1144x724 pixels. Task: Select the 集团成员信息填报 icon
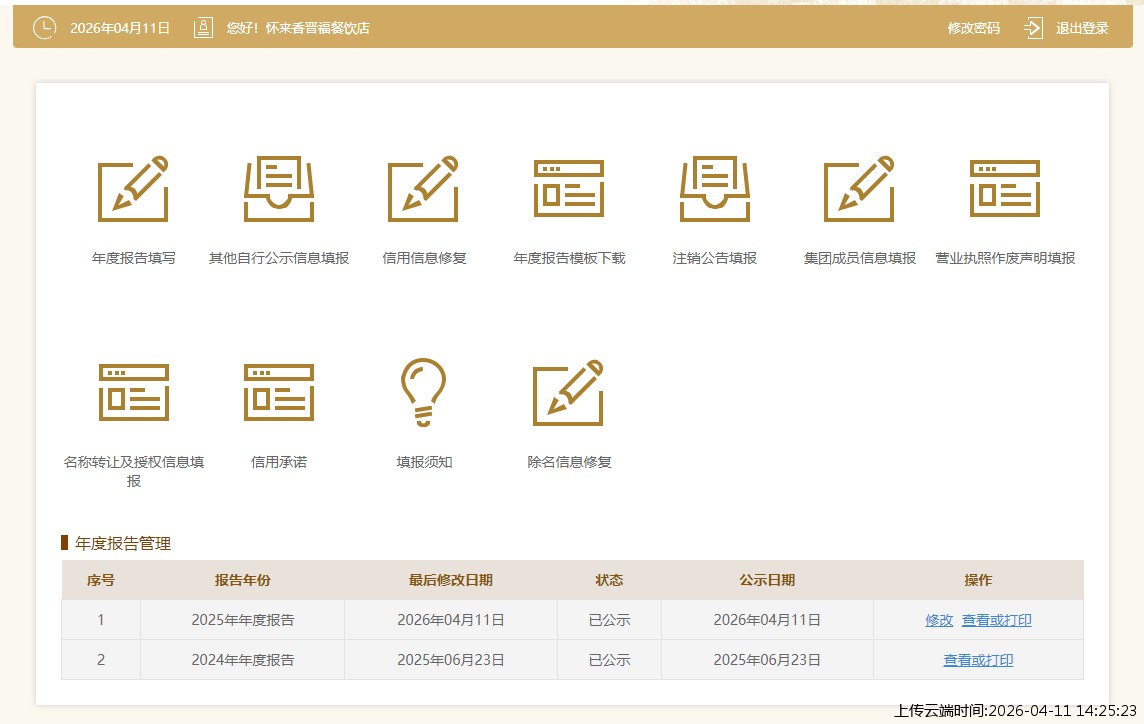point(859,189)
